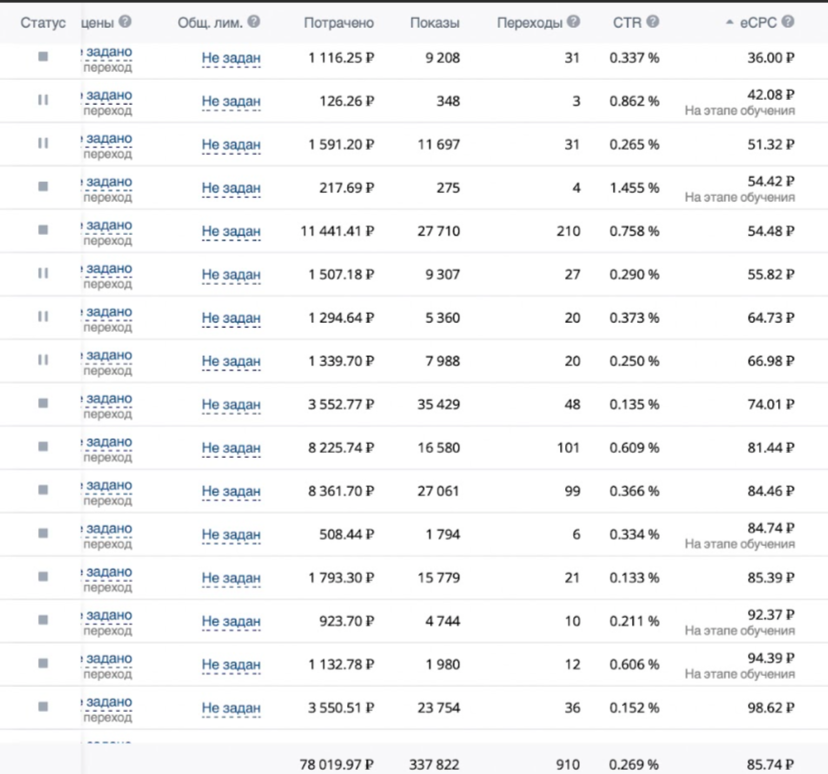The image size is (828, 774).
Task: Toggle paused status in the 1 339.70 ₽ spent row
Action: 43,361
